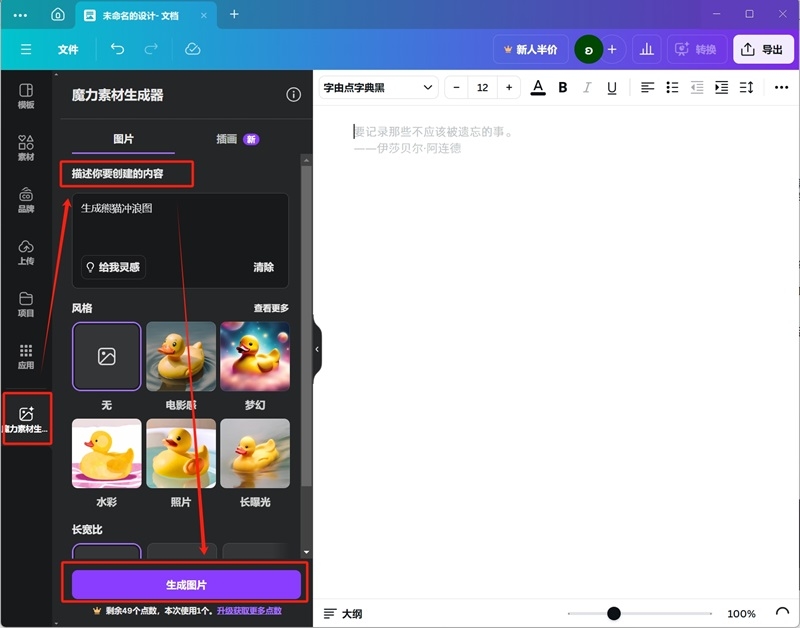Toggle underline formatting

tap(612, 87)
